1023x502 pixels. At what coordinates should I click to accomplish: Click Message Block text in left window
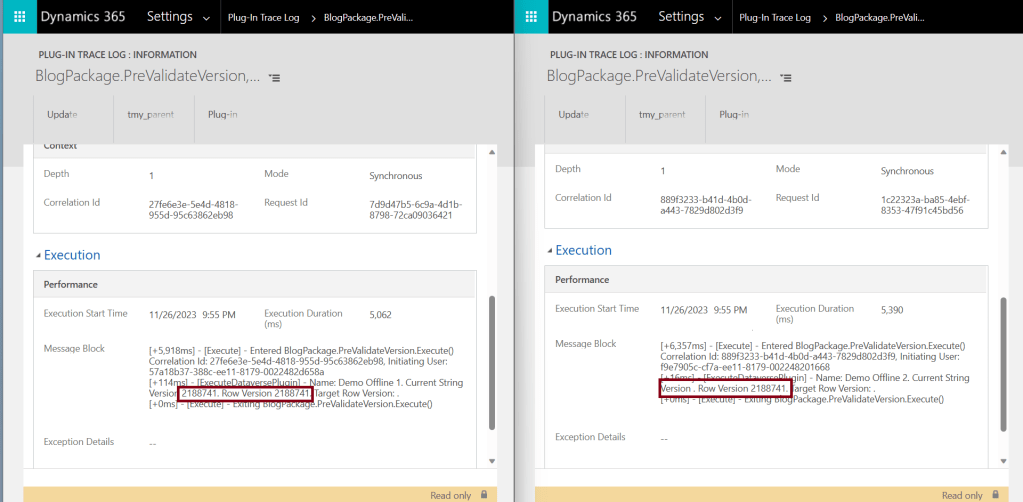(306, 377)
